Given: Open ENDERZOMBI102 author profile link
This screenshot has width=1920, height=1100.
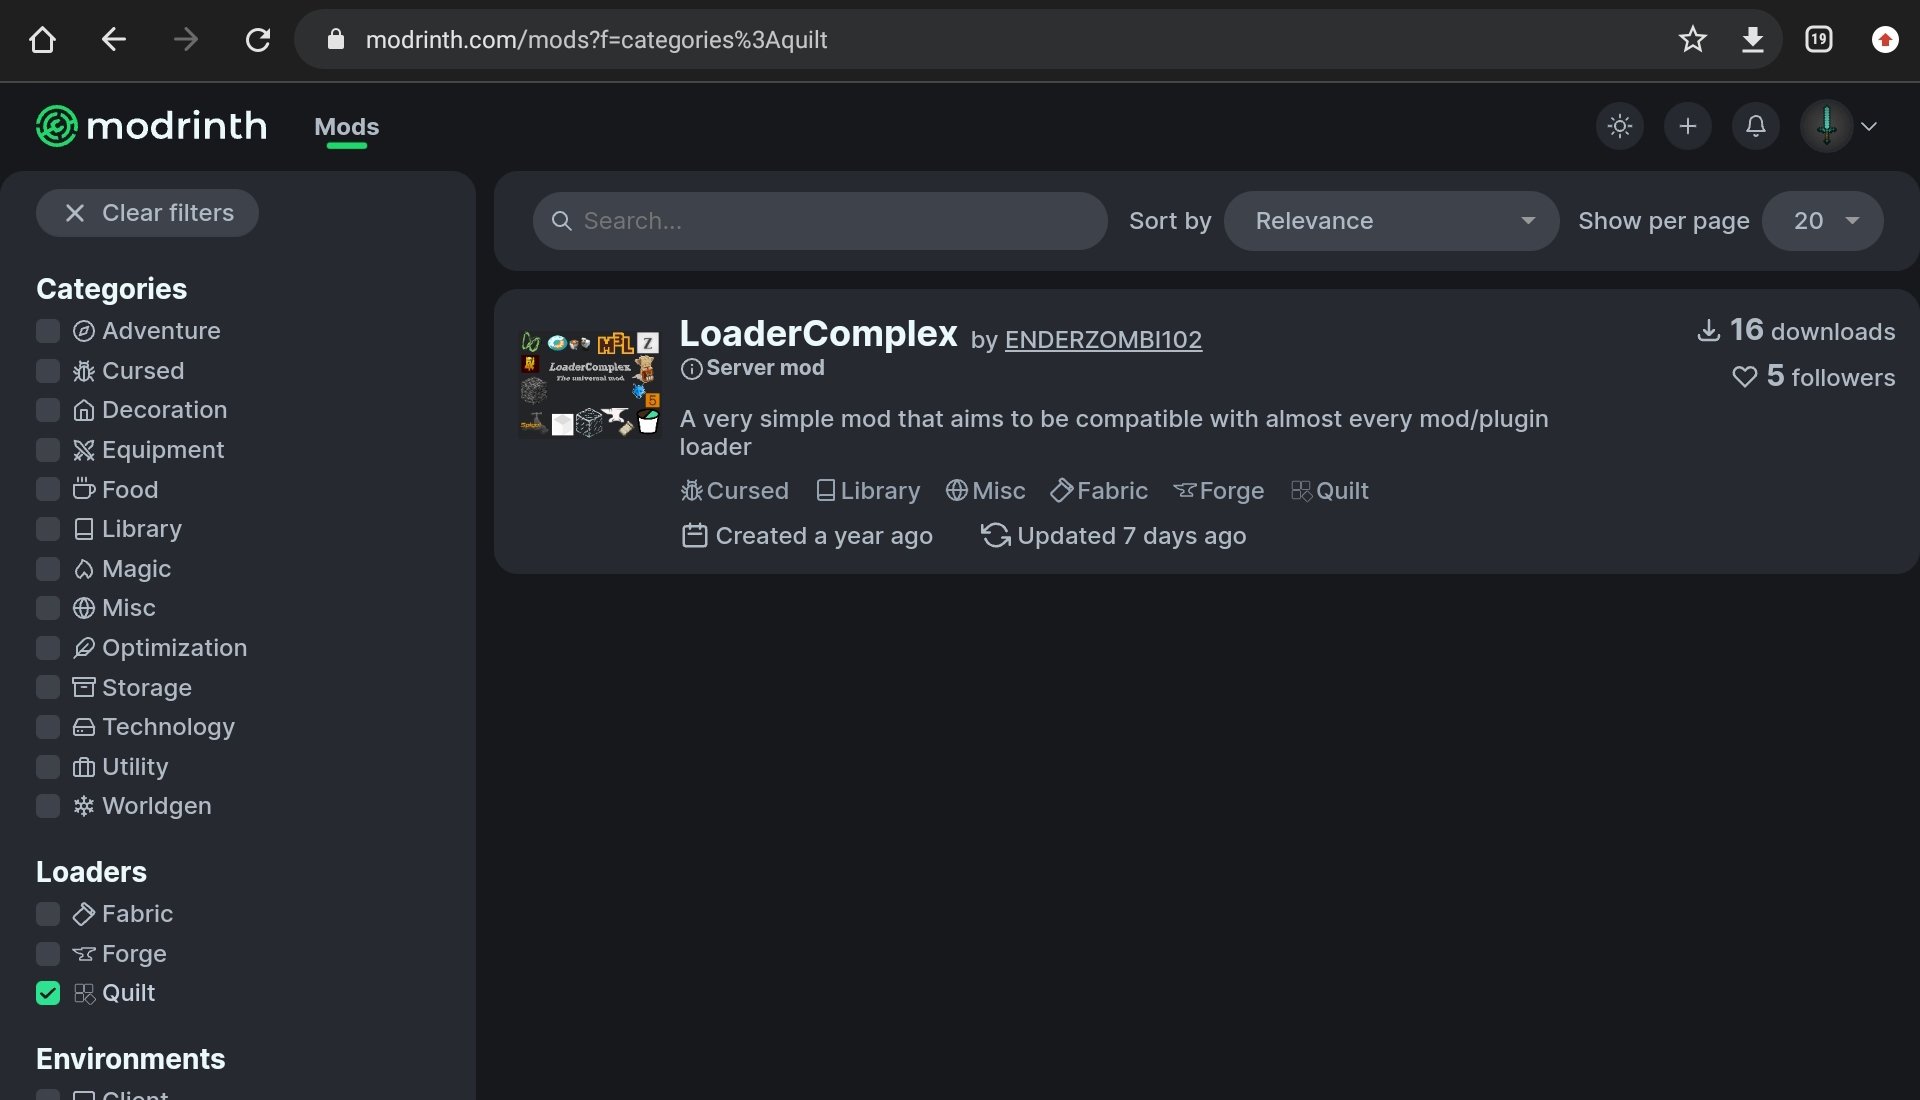Looking at the screenshot, I should point(1103,340).
